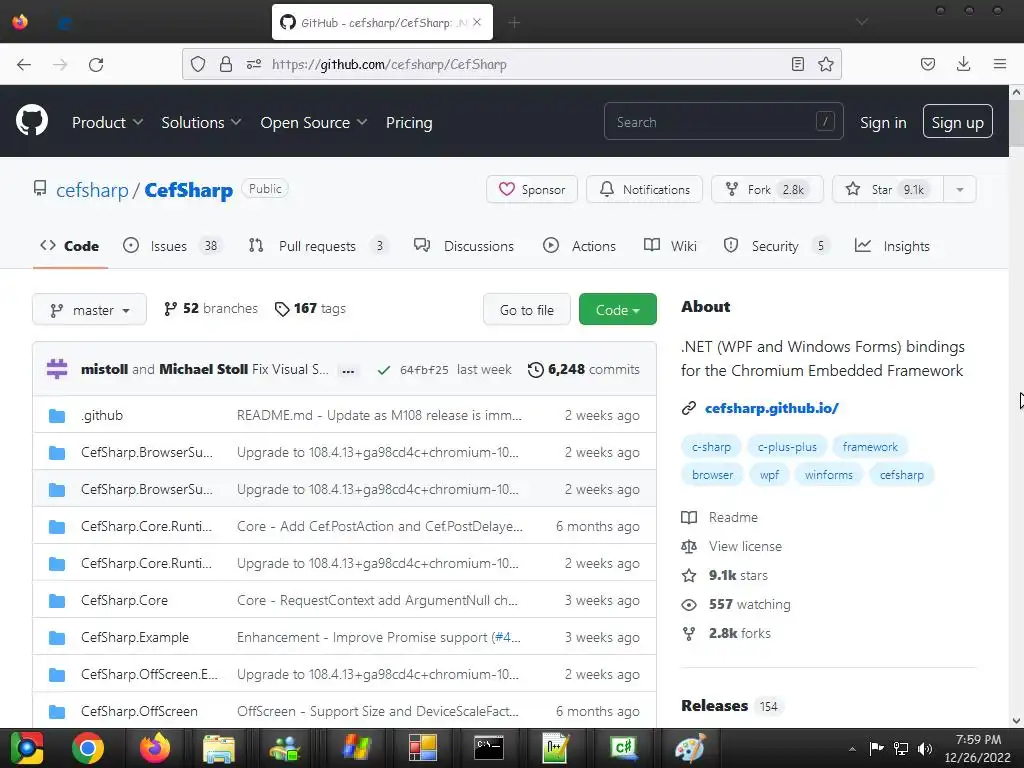Open the Discussions tab
This screenshot has height=768, width=1024.
click(464, 246)
